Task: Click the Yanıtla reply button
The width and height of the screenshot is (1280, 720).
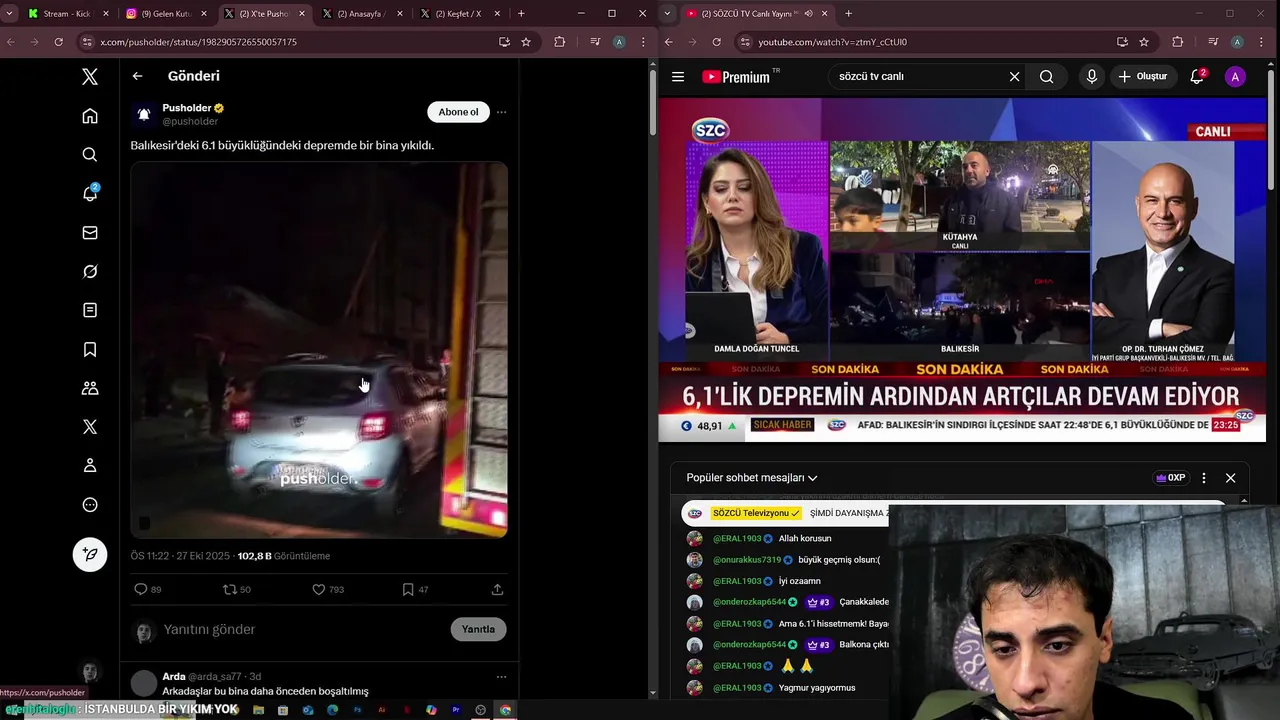Action: tap(478, 629)
